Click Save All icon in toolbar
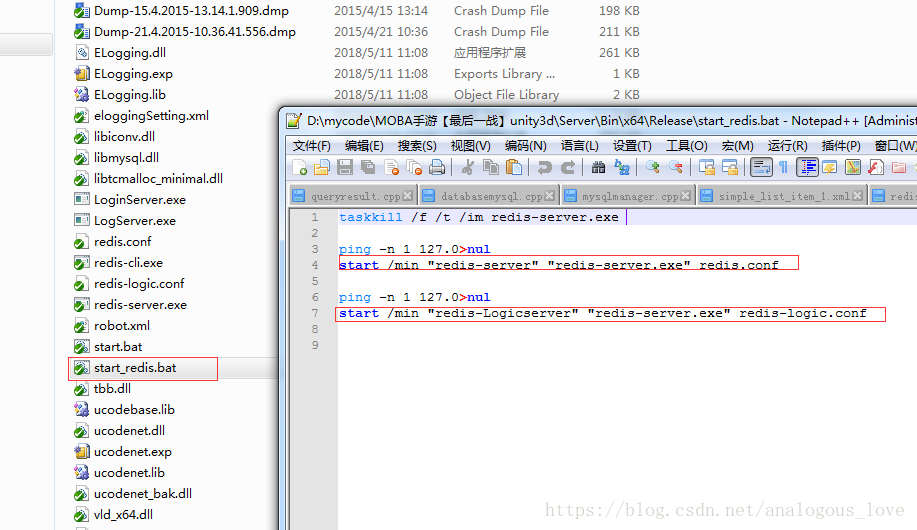 (368, 168)
